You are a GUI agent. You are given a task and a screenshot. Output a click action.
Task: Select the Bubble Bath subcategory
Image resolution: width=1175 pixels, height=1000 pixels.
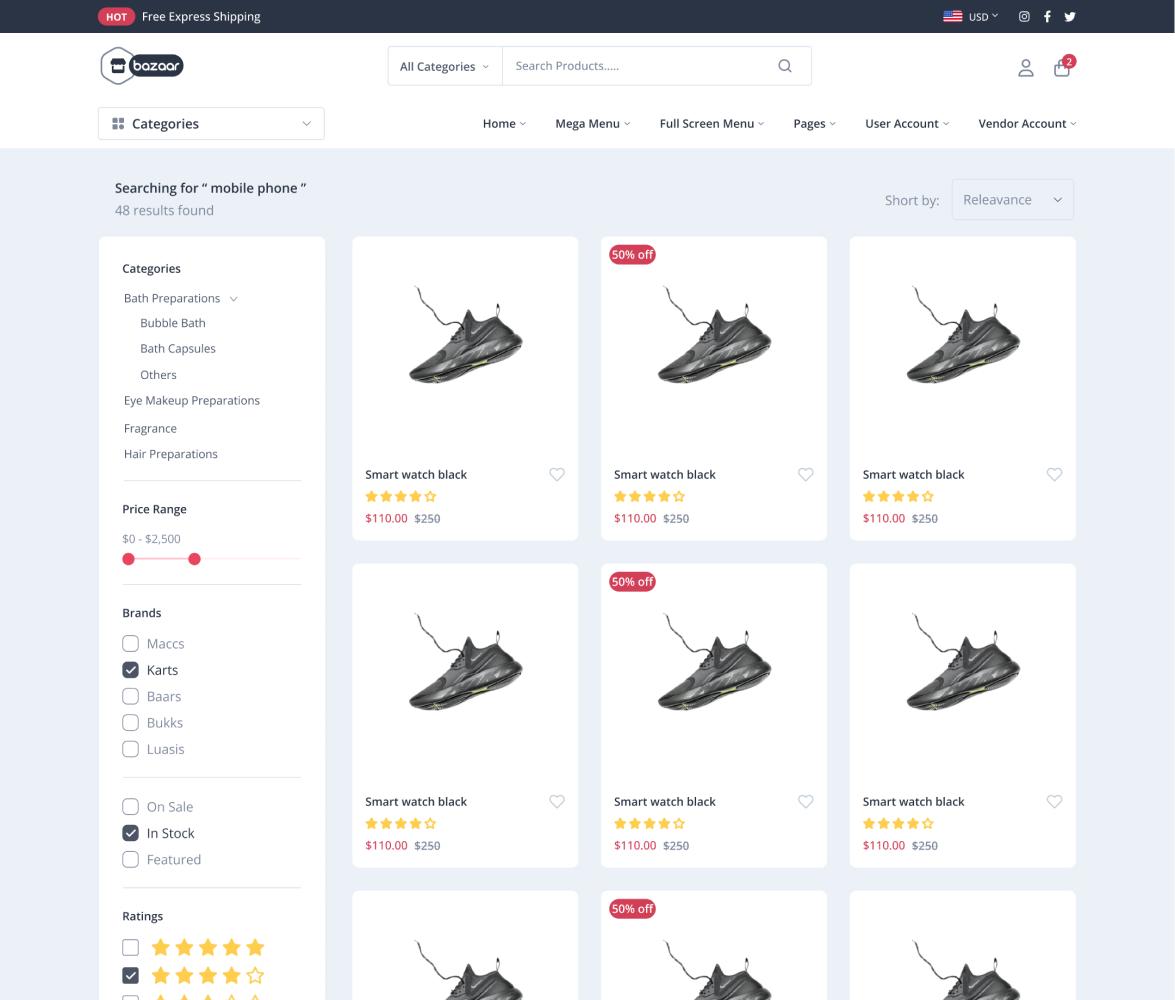pyautogui.click(x=173, y=323)
